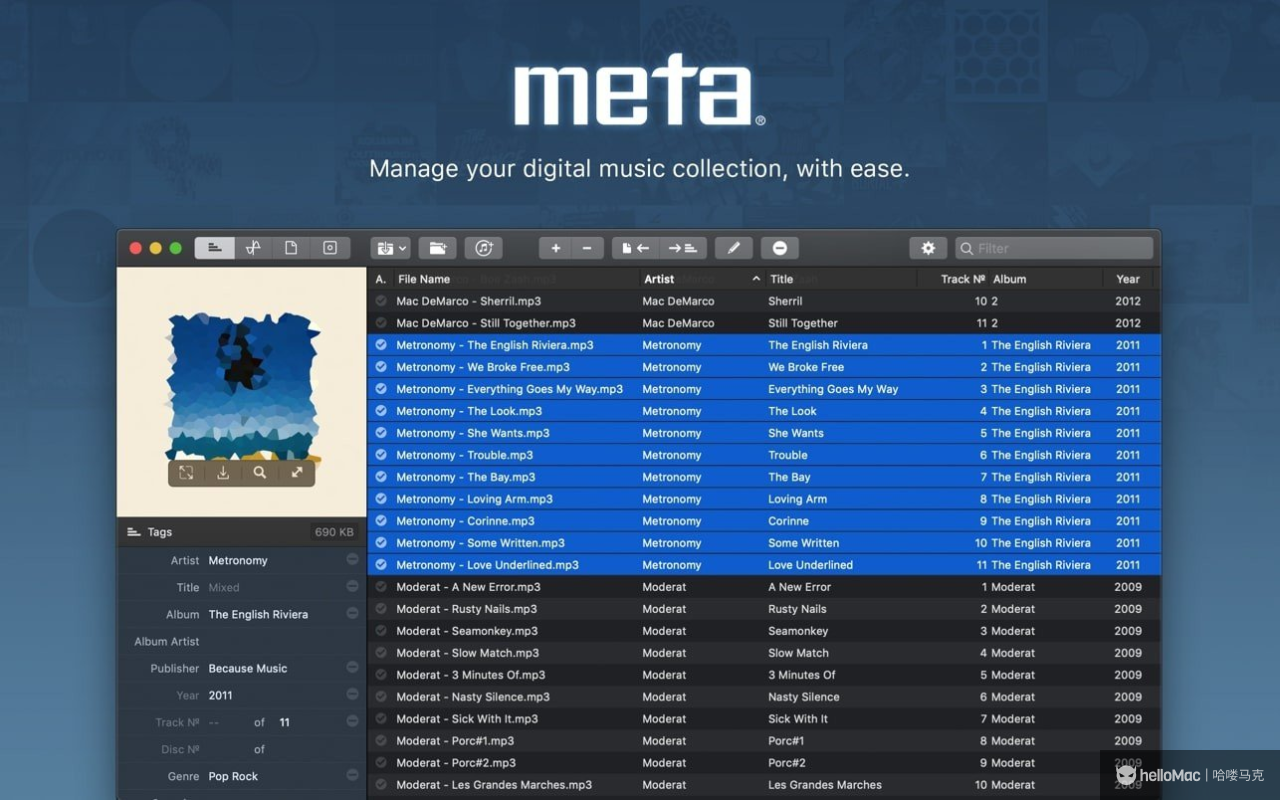Click the crop artwork icon
1280x800 pixels.
click(186, 473)
